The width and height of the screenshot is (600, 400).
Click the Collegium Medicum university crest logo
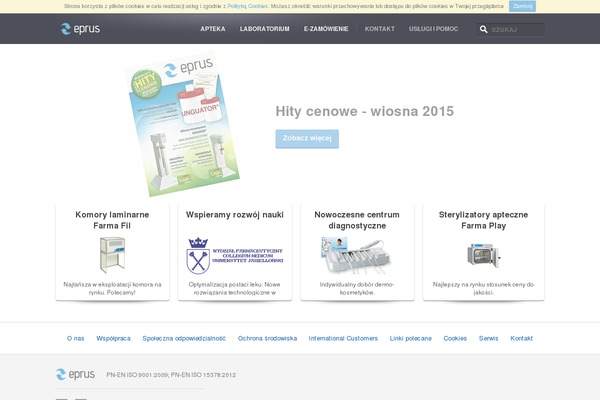click(x=235, y=256)
